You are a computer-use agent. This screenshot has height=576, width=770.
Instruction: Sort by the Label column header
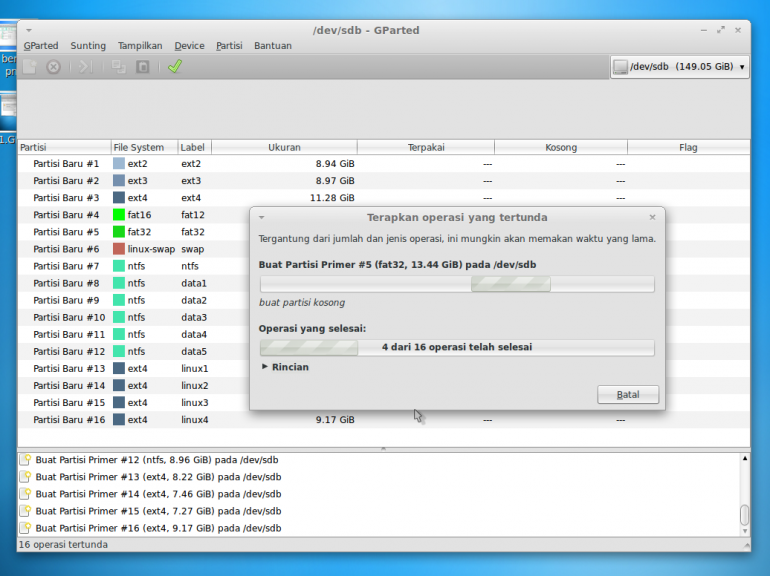pyautogui.click(x=194, y=147)
